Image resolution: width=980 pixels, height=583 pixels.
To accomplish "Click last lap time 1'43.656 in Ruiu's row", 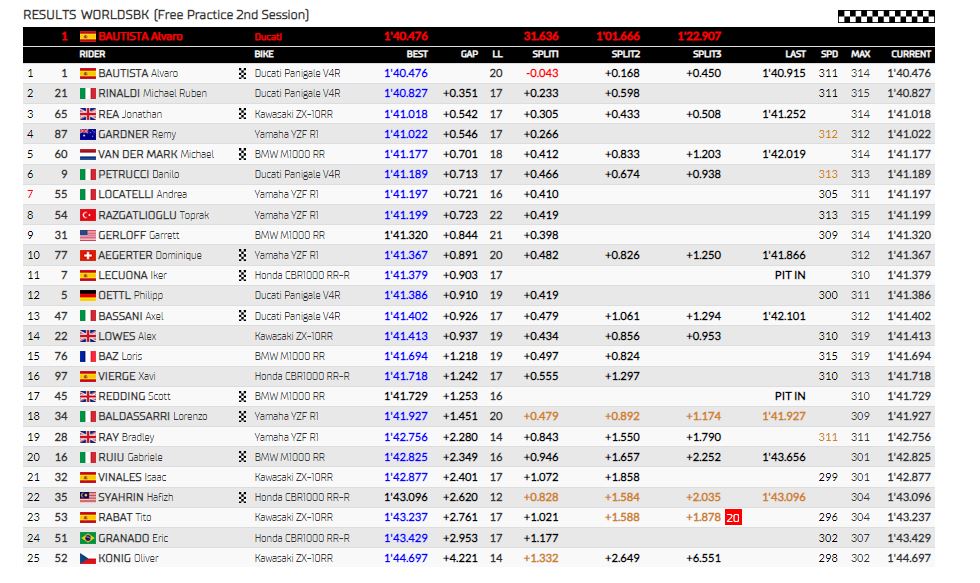I will tap(784, 457).
